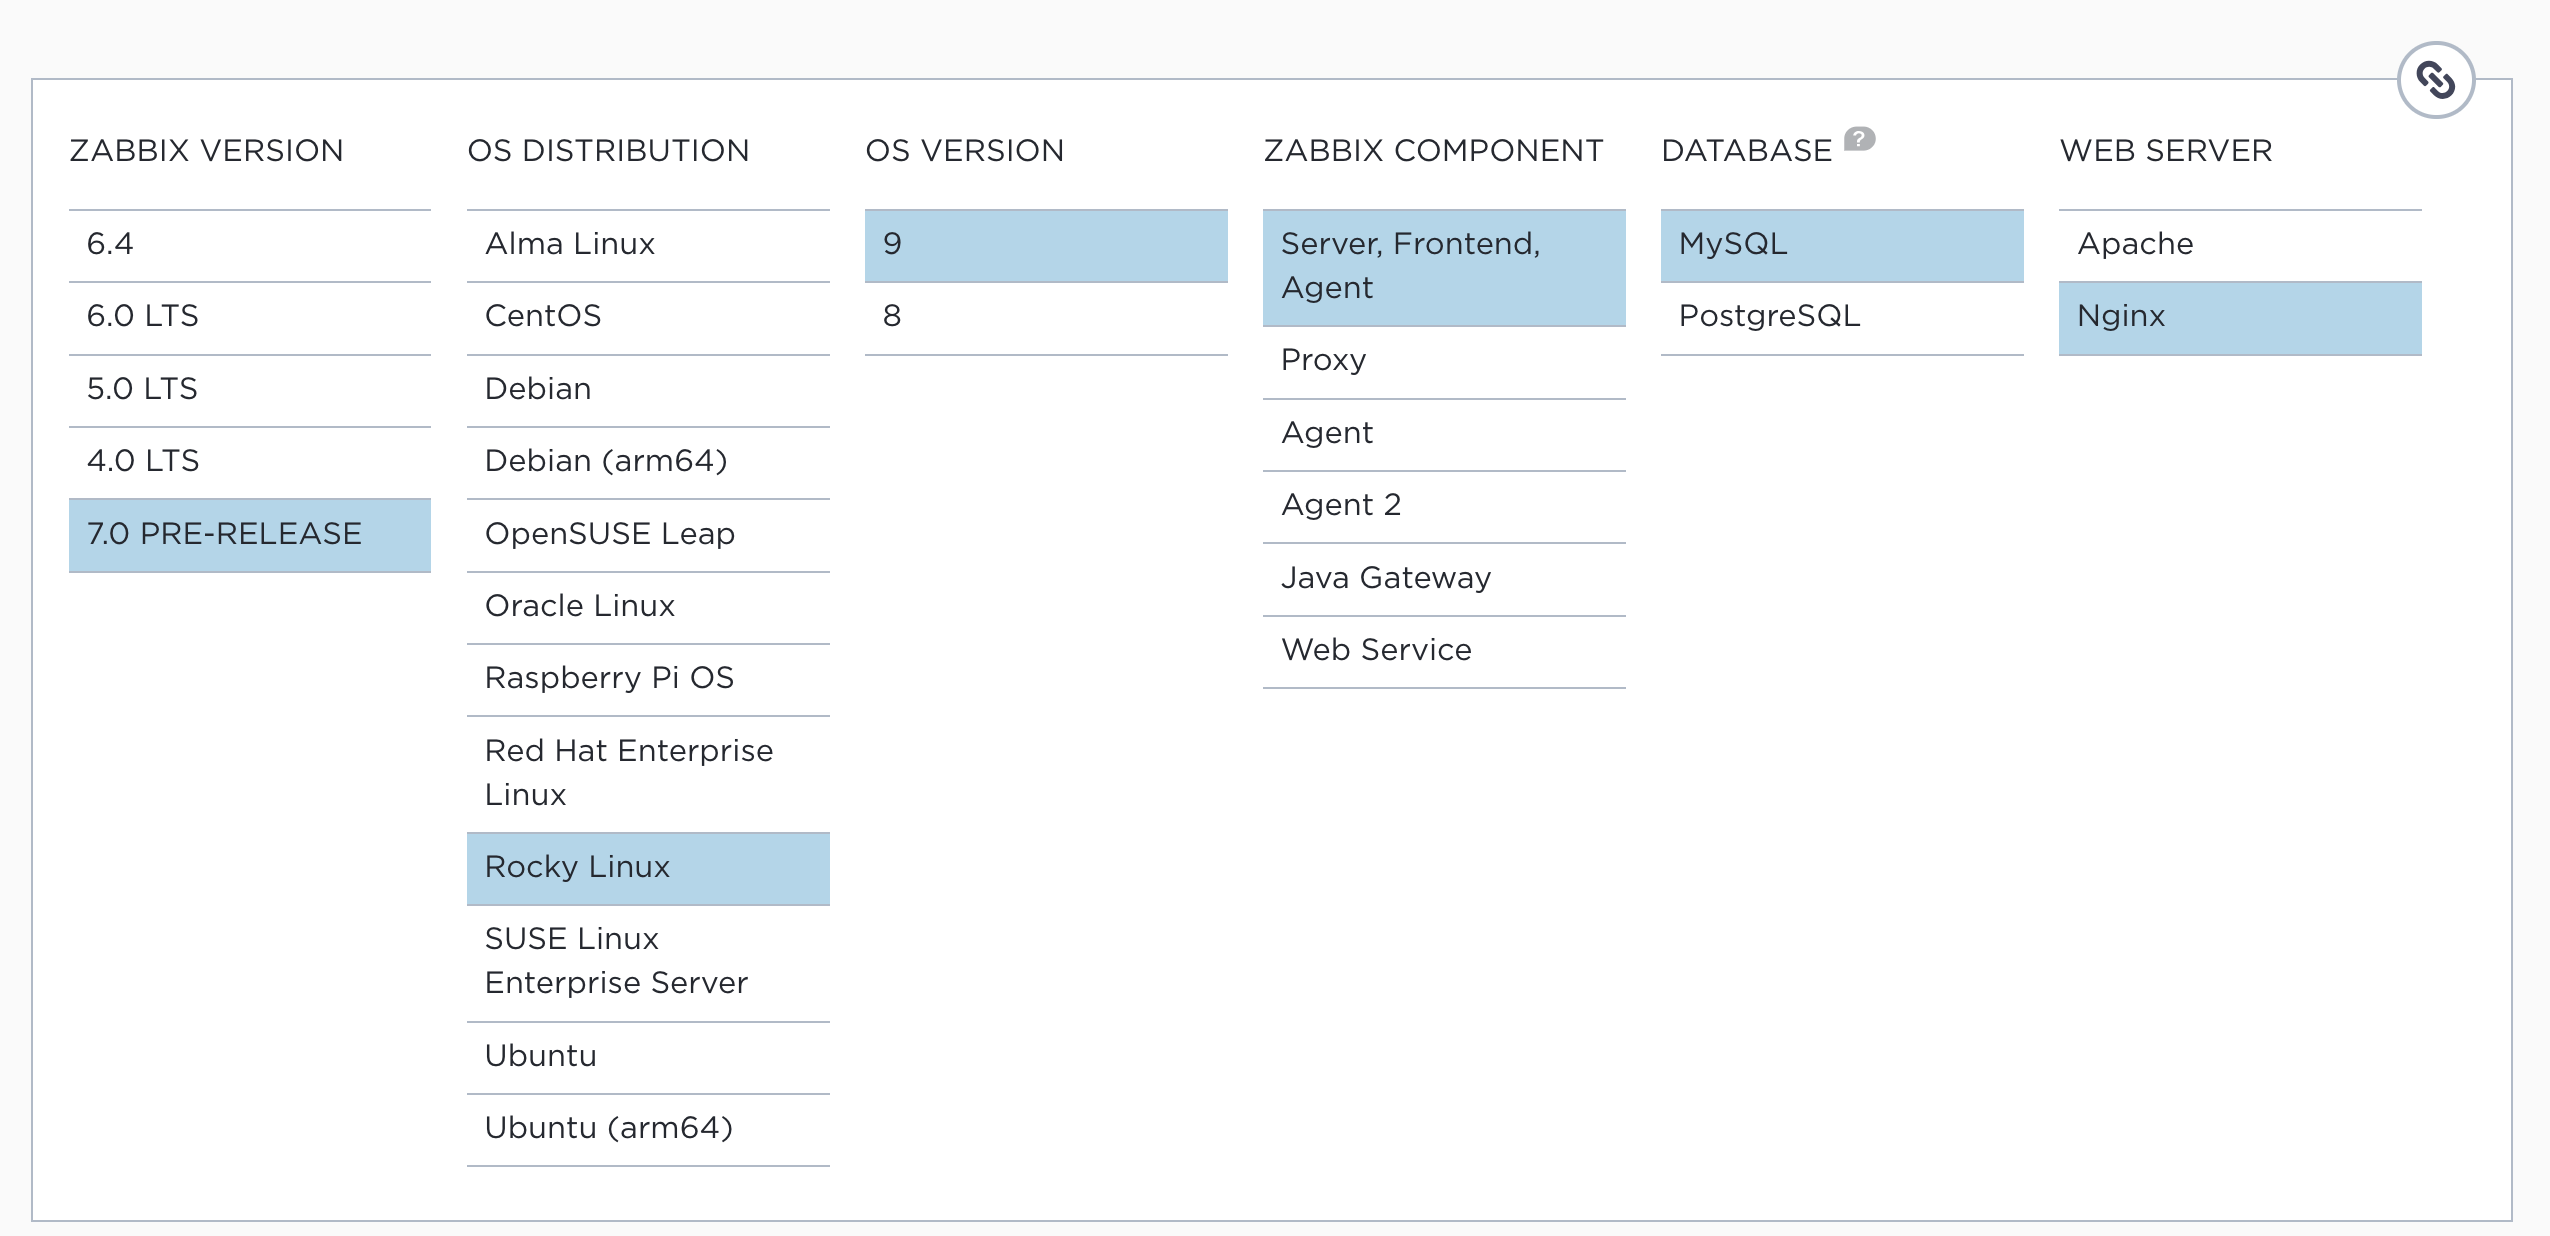
Task: Select the Java Gateway component
Action: pyautogui.click(x=1443, y=578)
